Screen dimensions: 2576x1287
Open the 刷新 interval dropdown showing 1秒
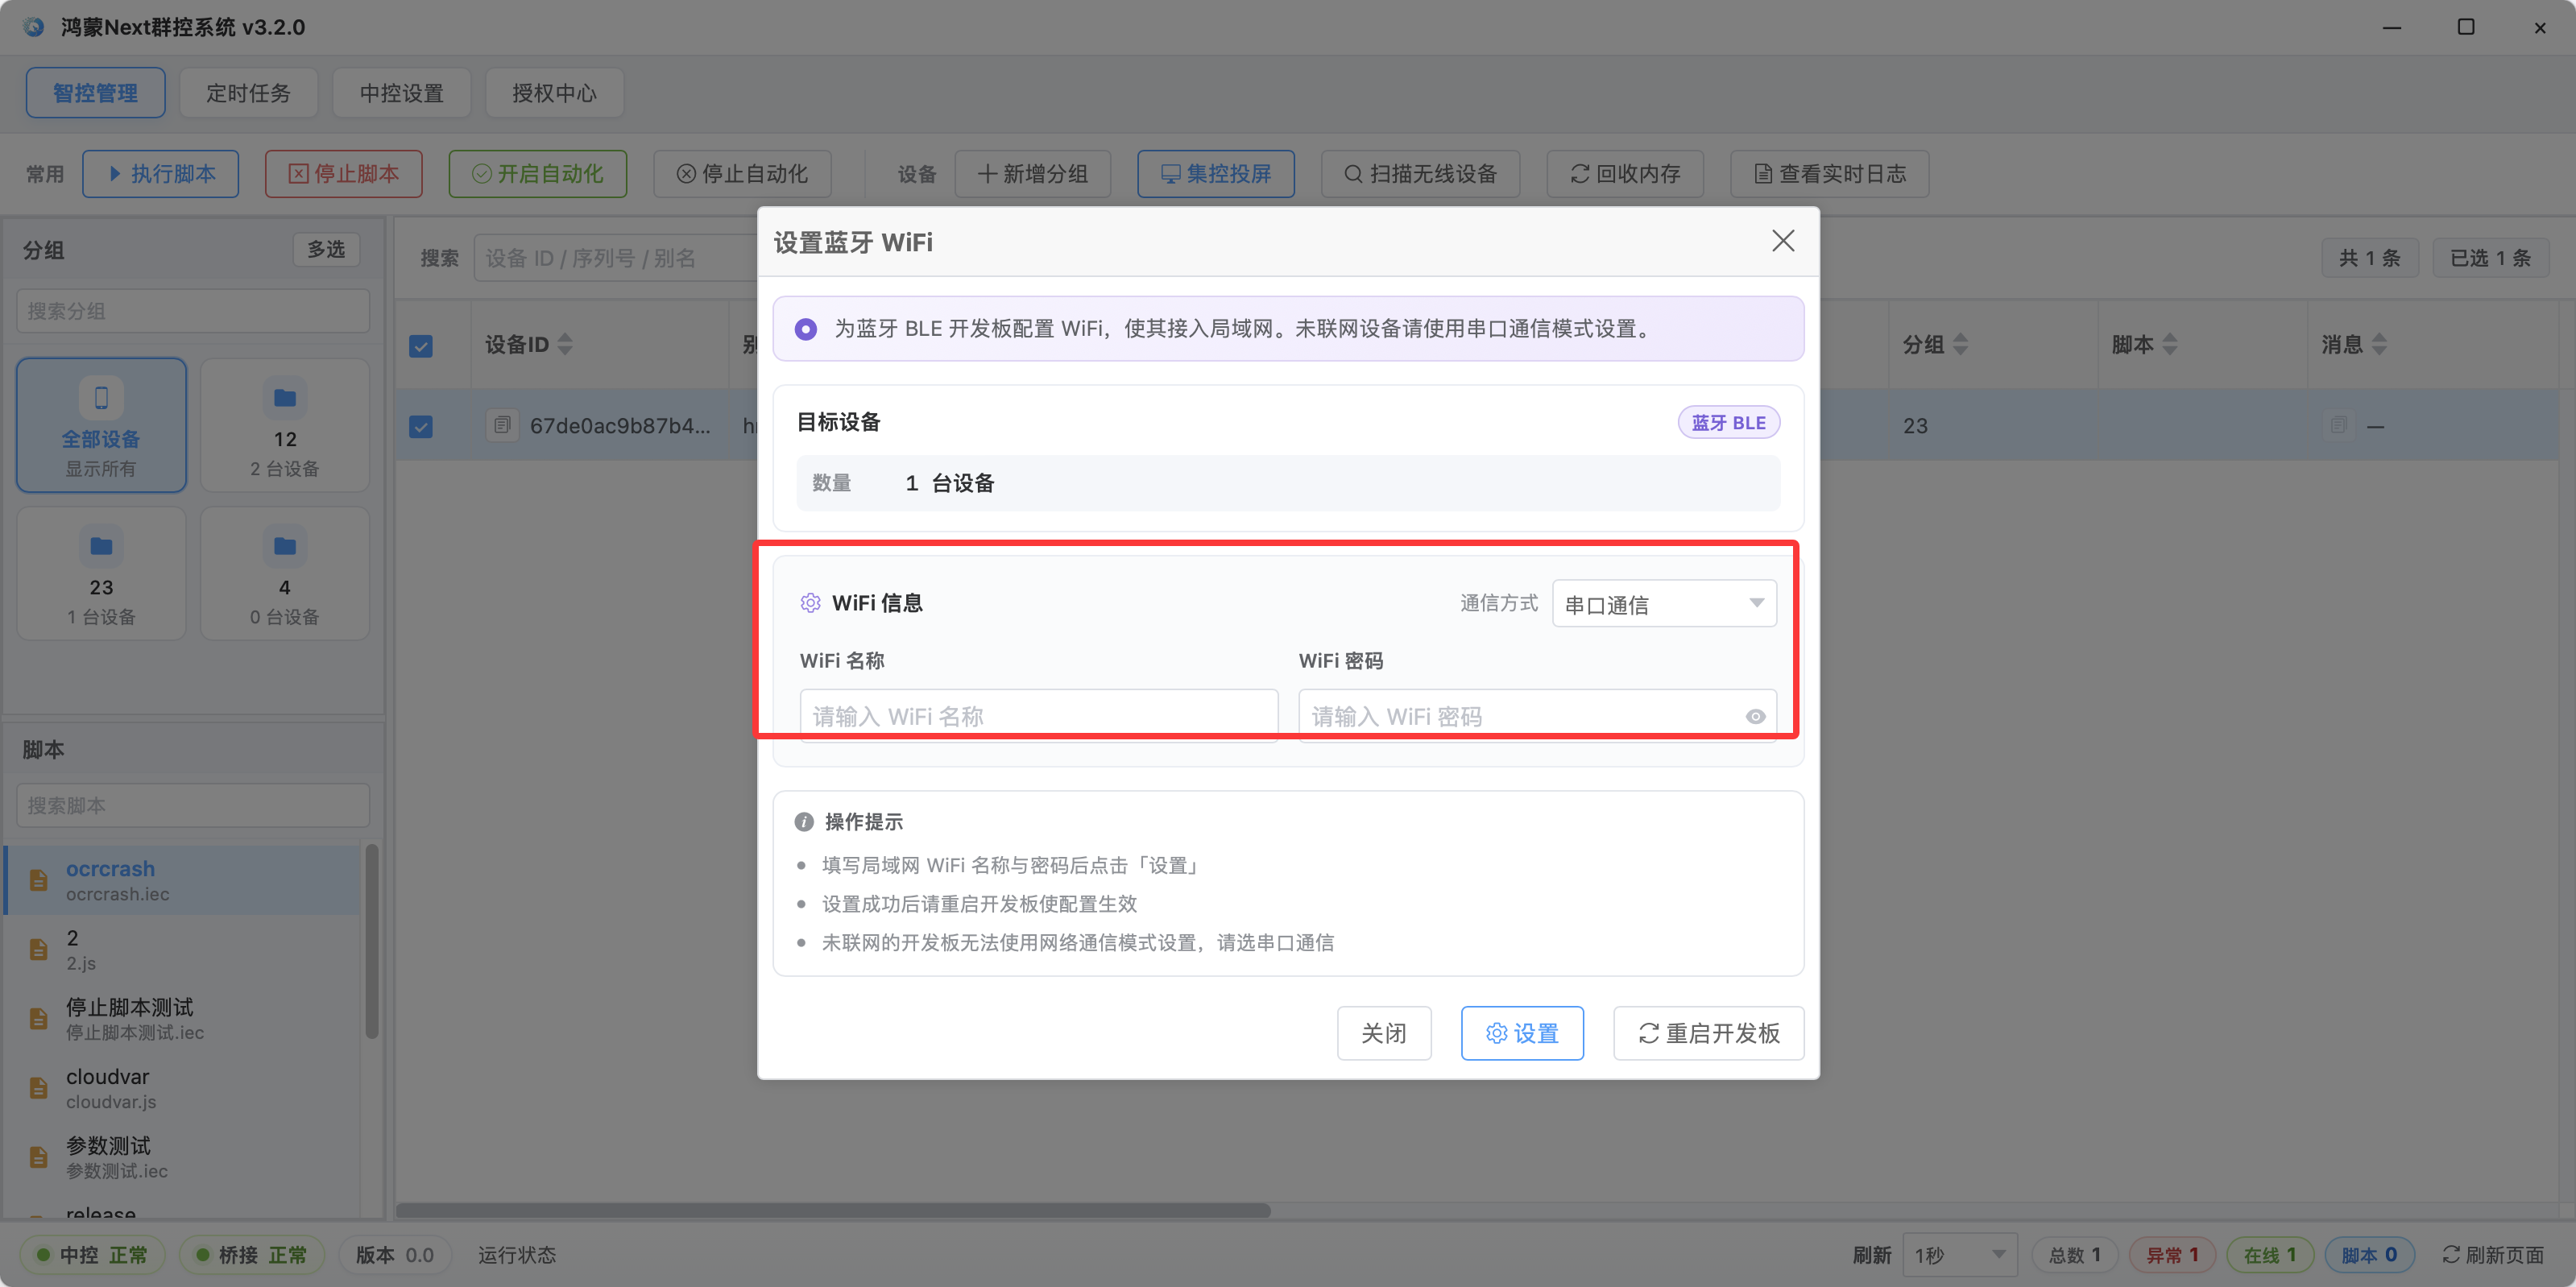1960,1255
